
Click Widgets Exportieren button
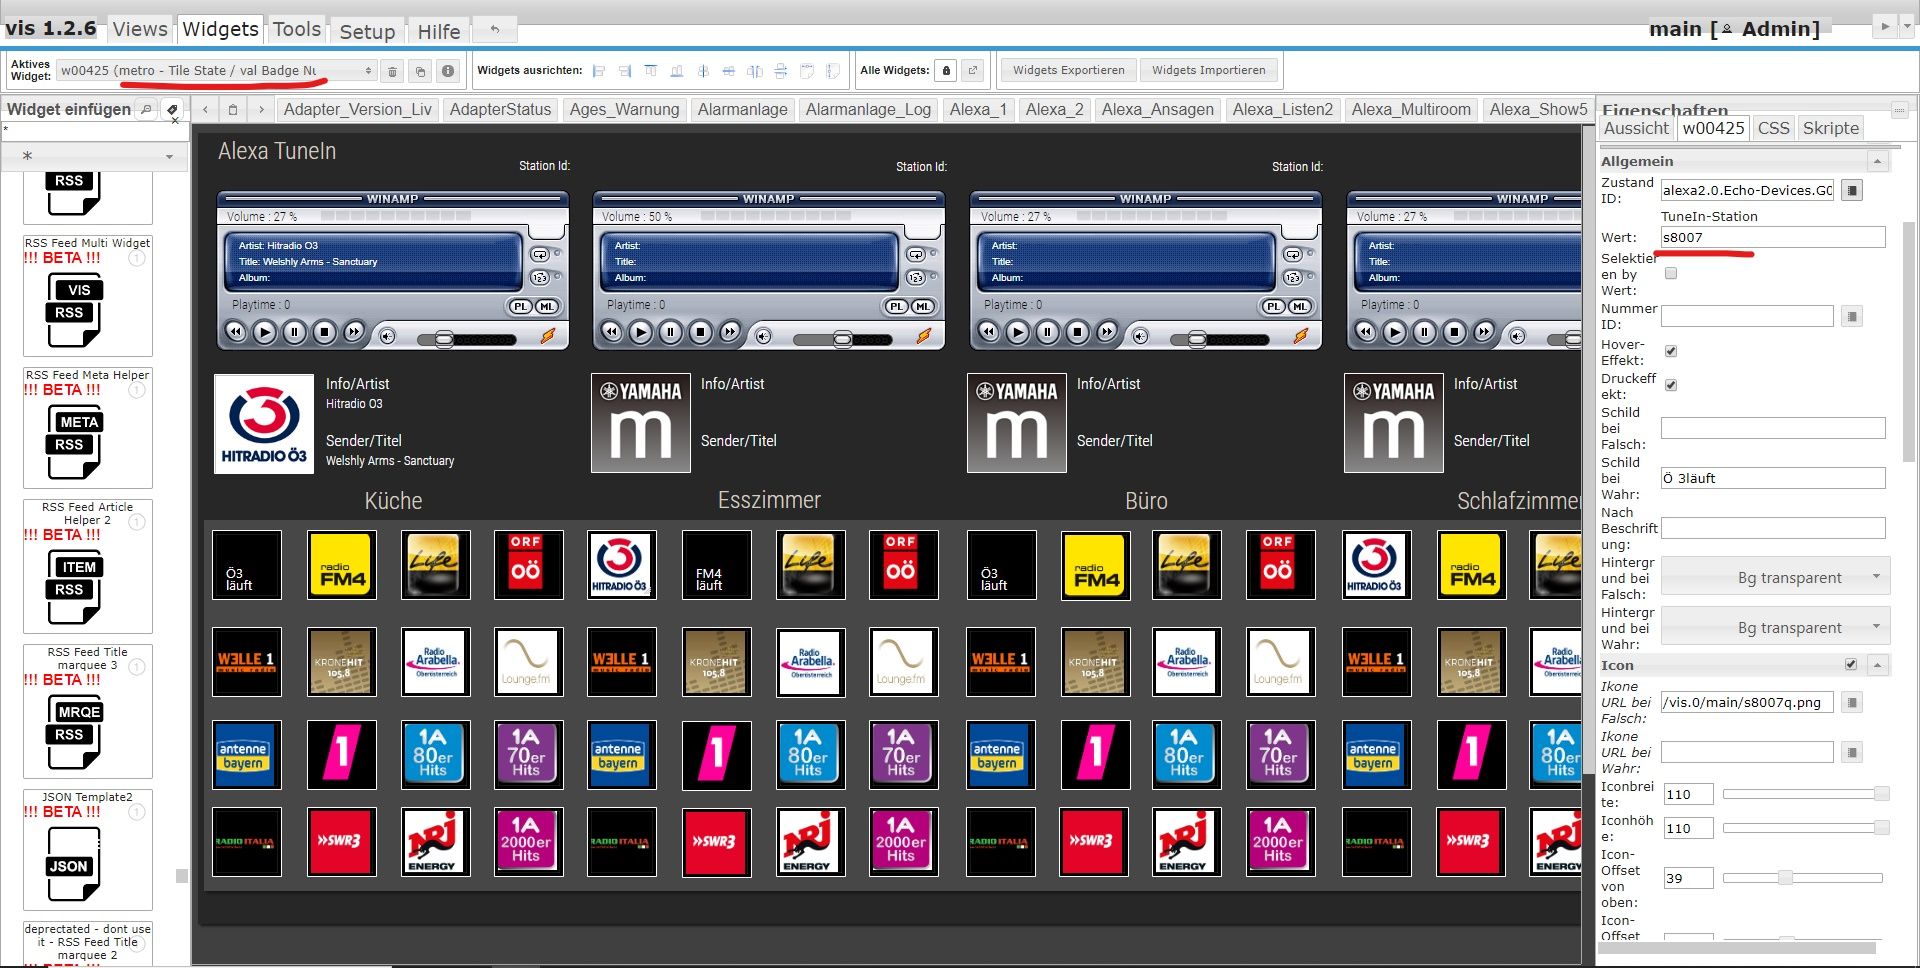coord(1069,70)
